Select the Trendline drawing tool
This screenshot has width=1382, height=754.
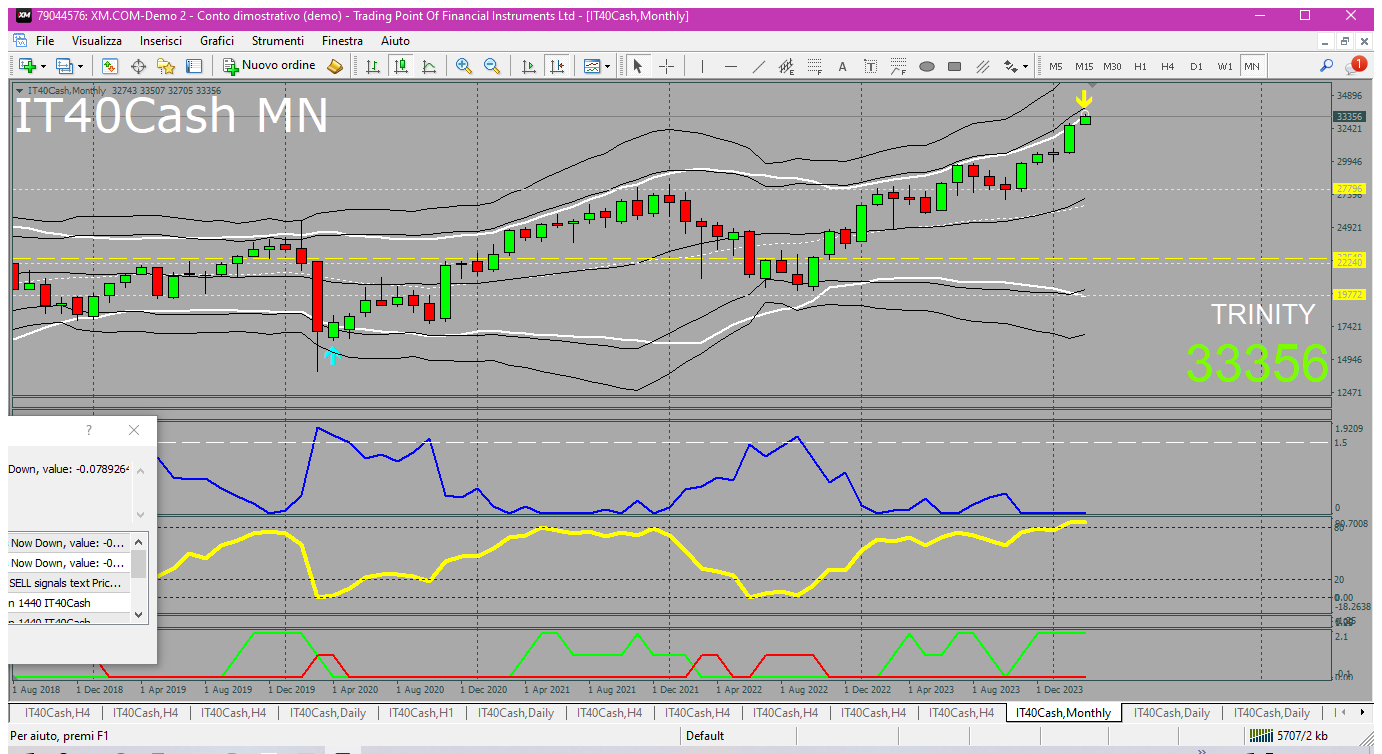[759, 66]
